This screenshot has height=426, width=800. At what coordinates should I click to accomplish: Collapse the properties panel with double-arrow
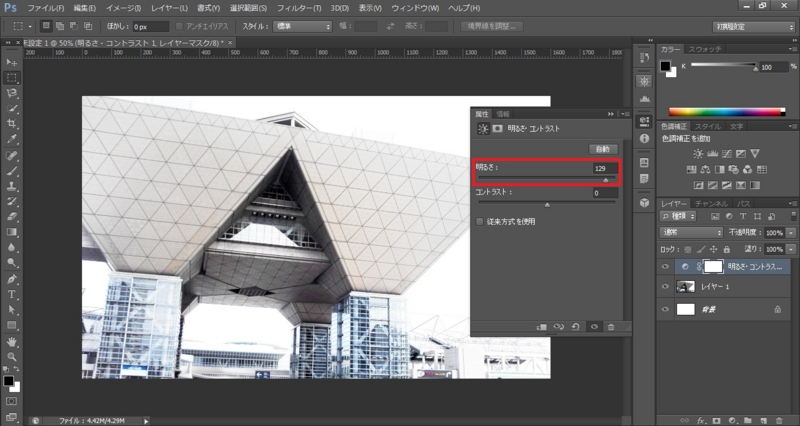click(611, 114)
